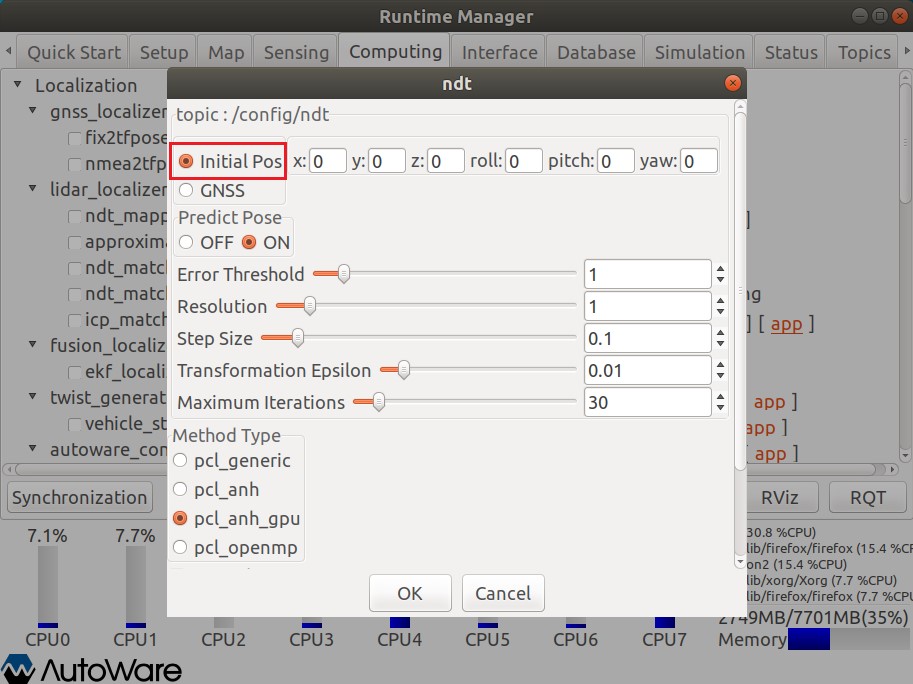Select the GNSS radio button

(x=186, y=190)
